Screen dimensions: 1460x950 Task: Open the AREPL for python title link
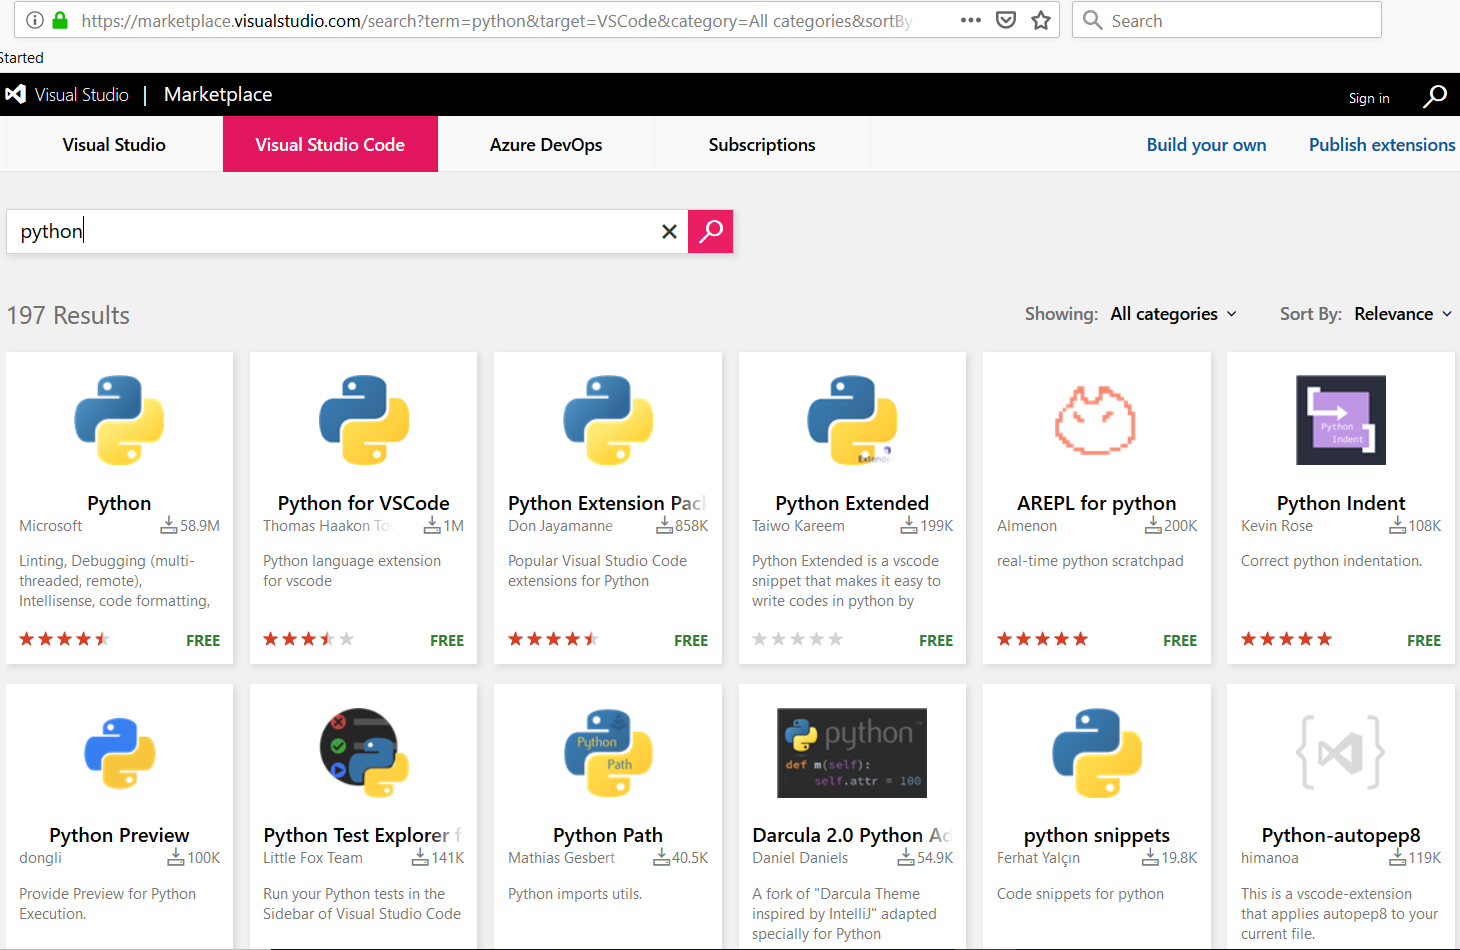[1096, 503]
